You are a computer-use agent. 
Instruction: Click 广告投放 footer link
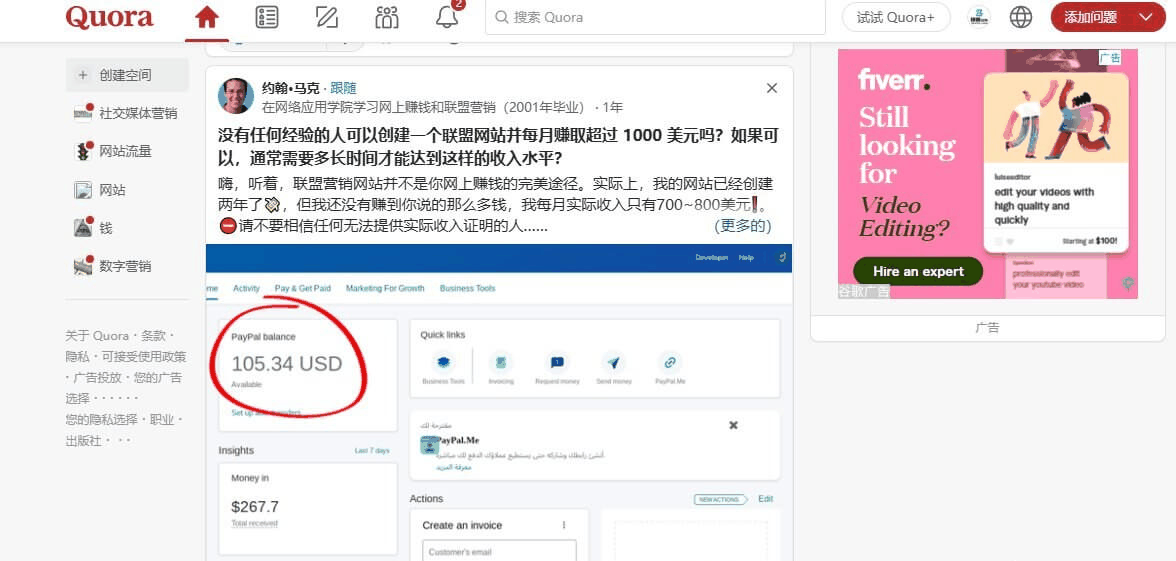tap(98, 377)
